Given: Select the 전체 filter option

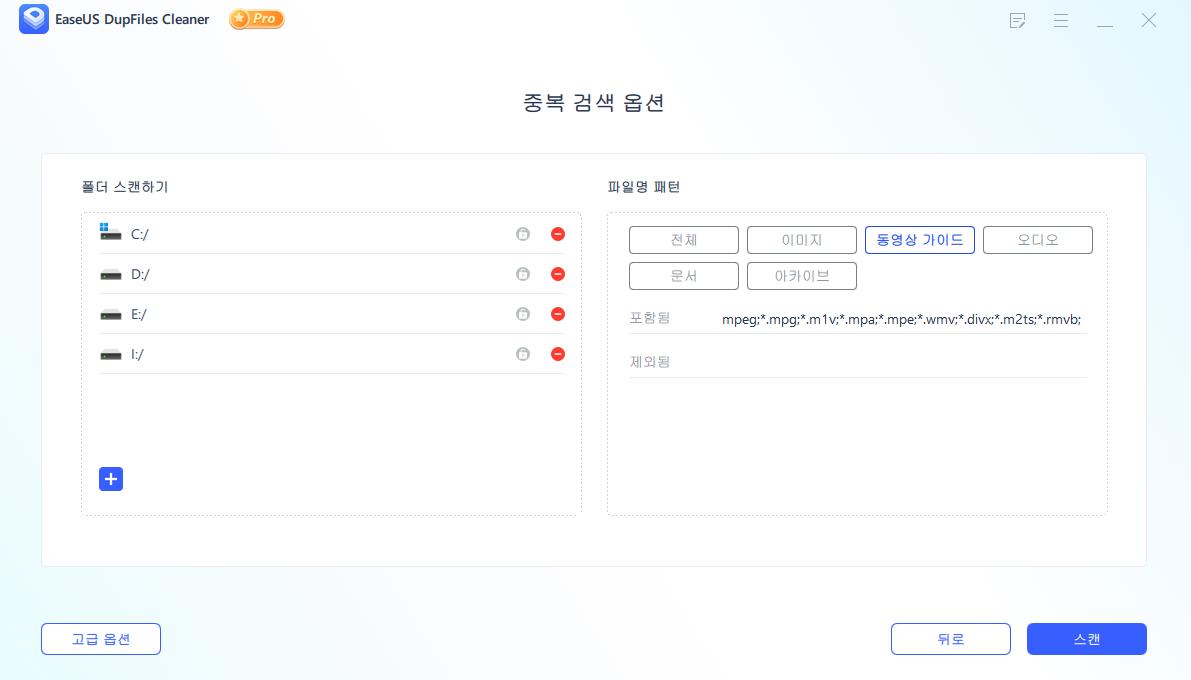Looking at the screenshot, I should click(684, 240).
